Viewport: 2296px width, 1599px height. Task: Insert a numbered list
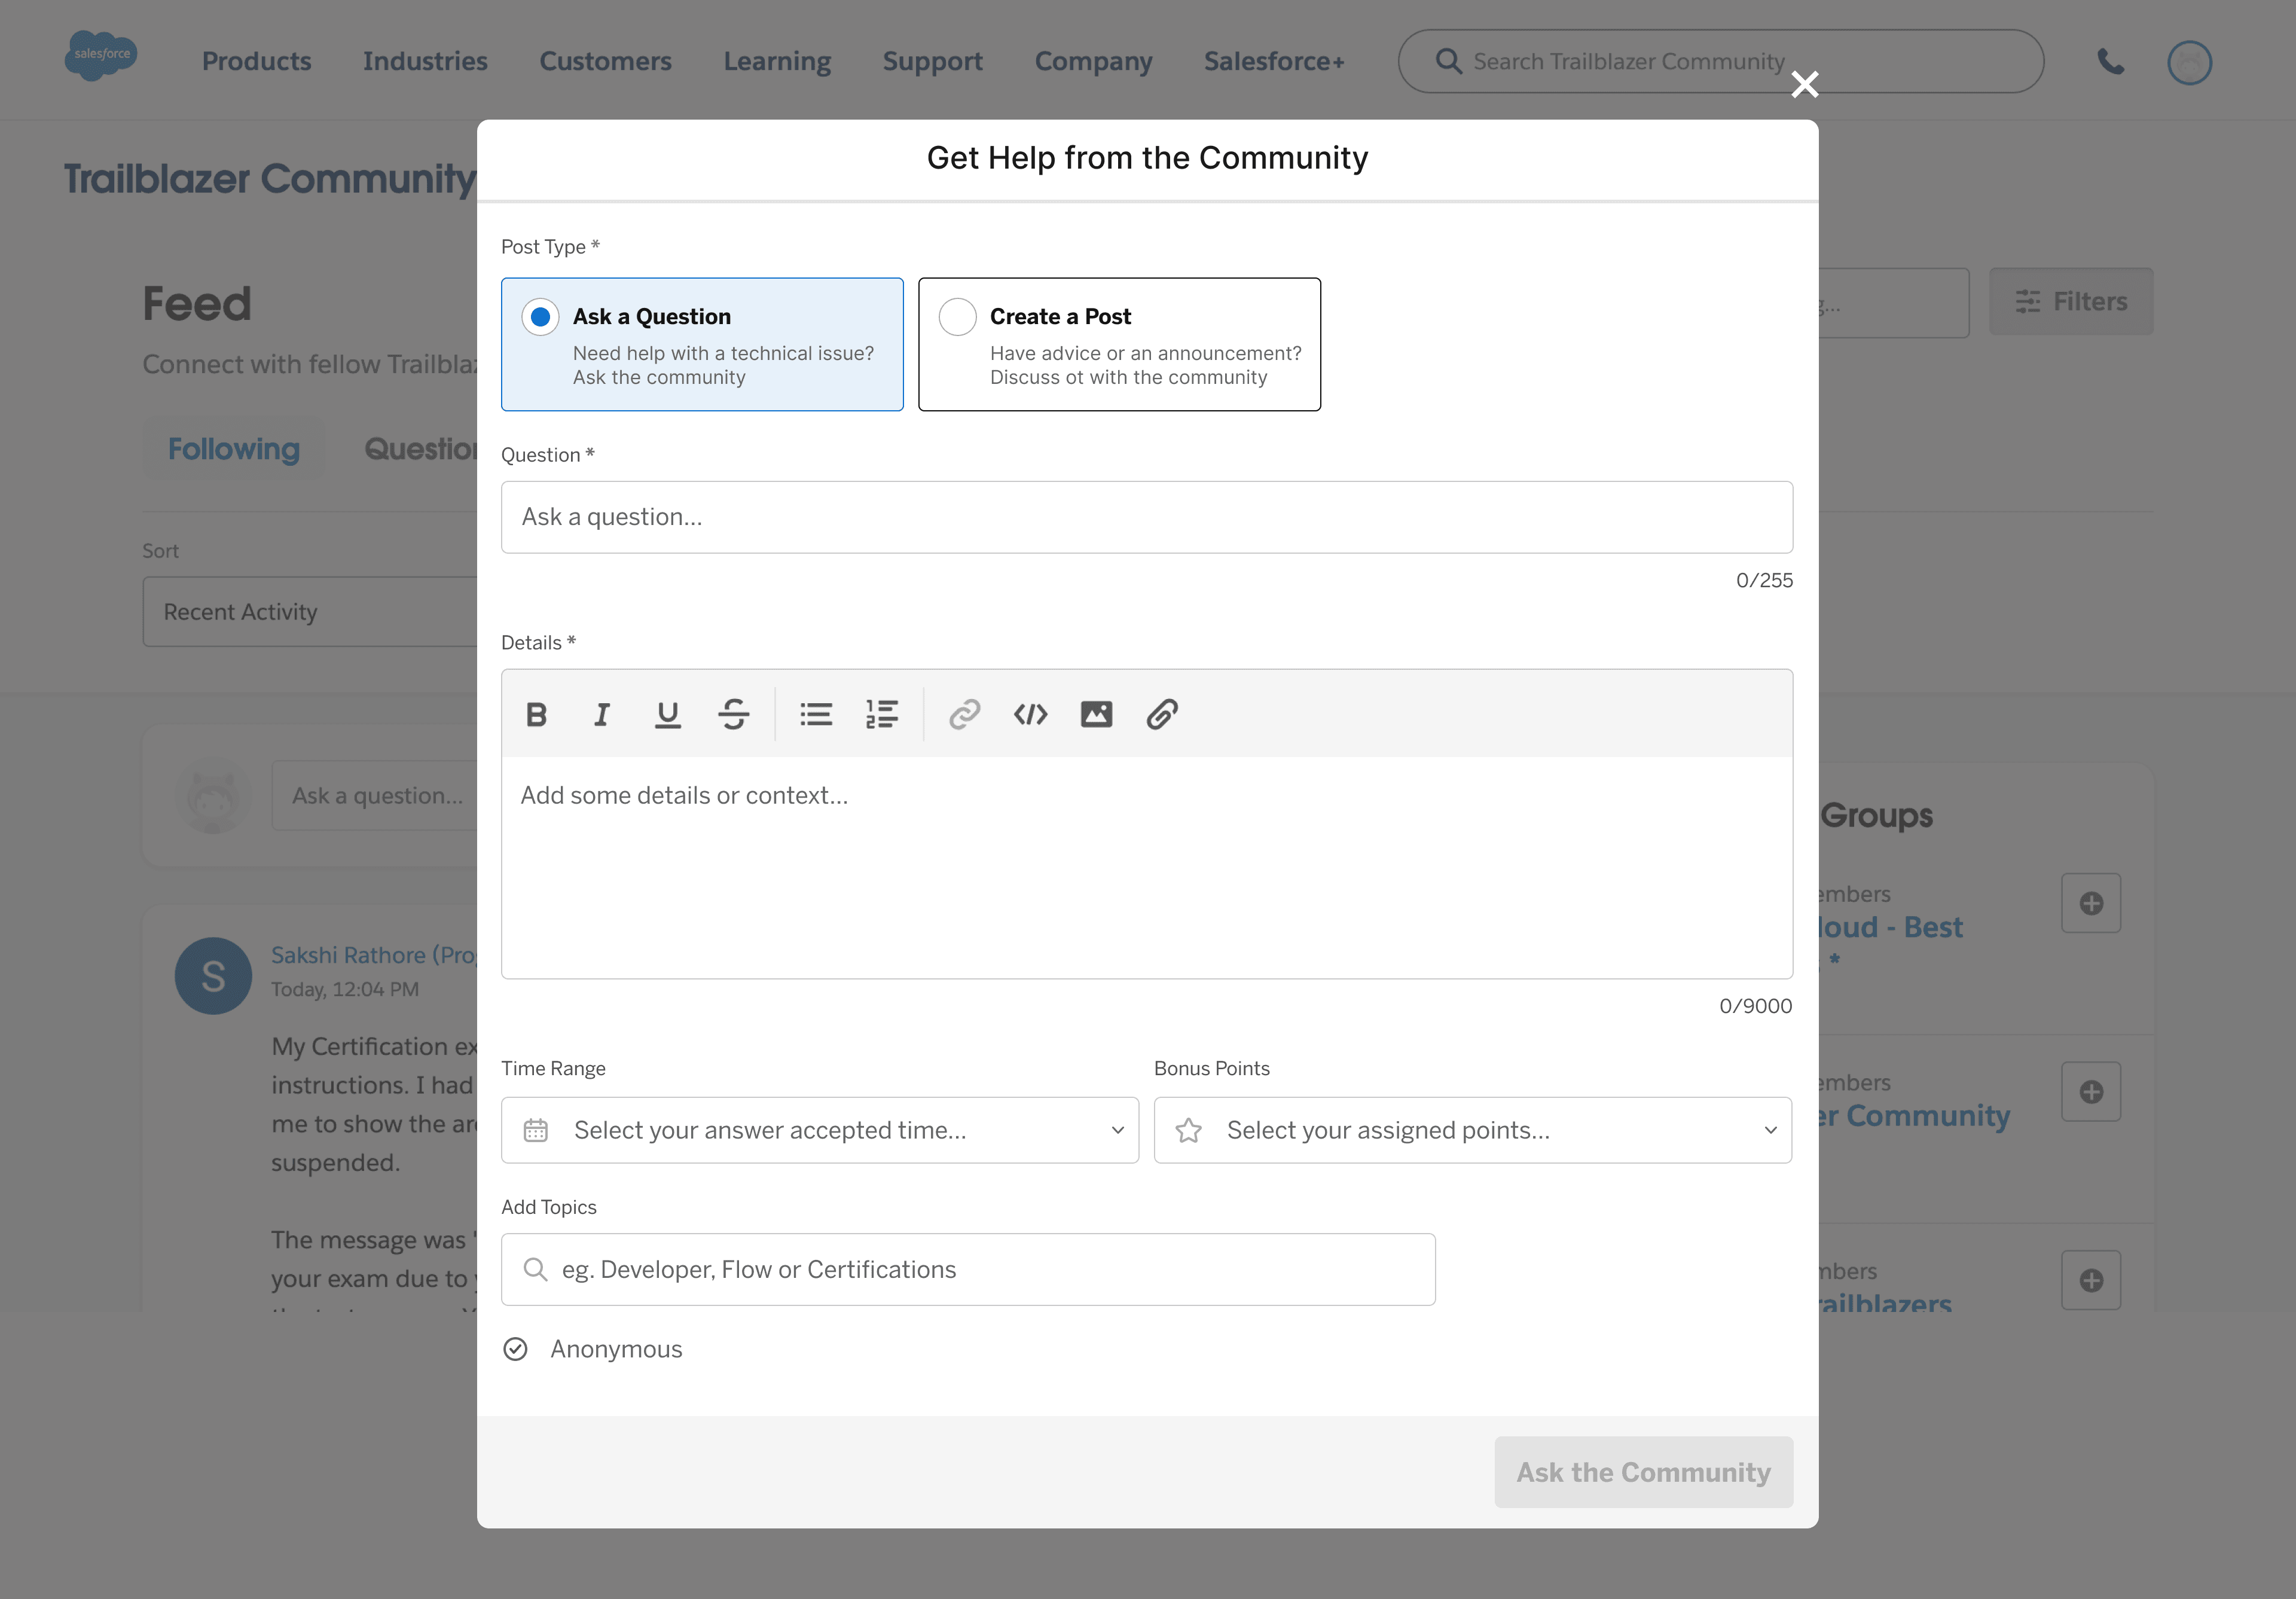click(881, 714)
